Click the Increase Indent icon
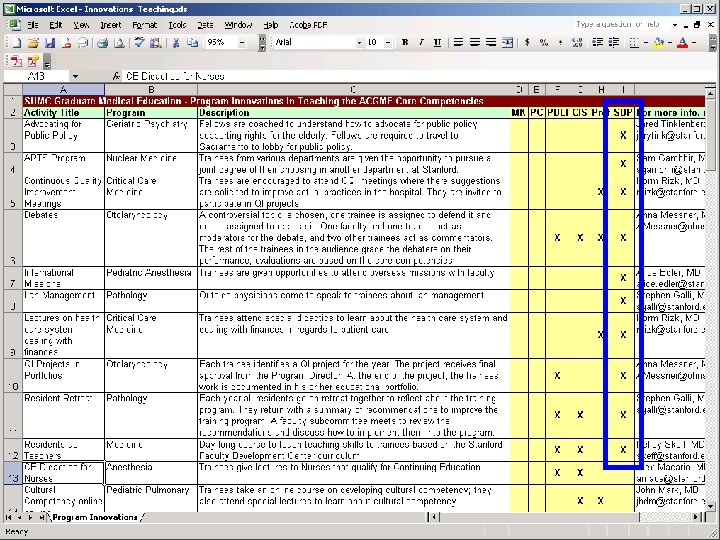720x540 pixels. tap(613, 43)
